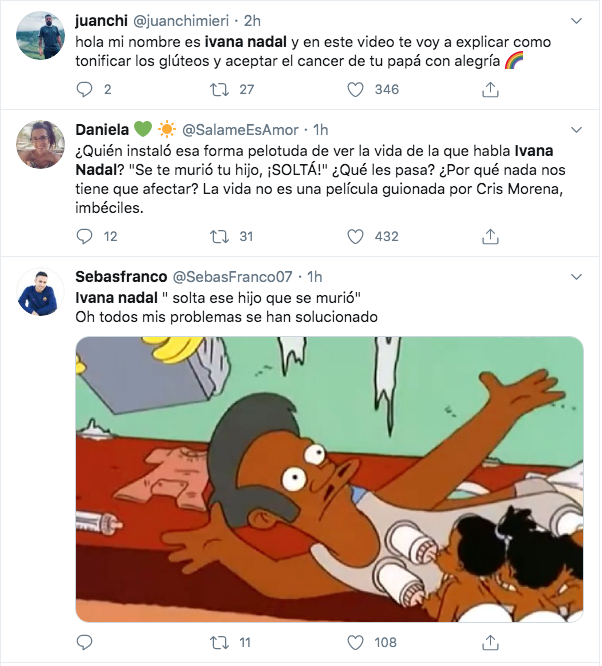
Task: Share Sebasfranco's tweet via share icon
Action: 490,641
